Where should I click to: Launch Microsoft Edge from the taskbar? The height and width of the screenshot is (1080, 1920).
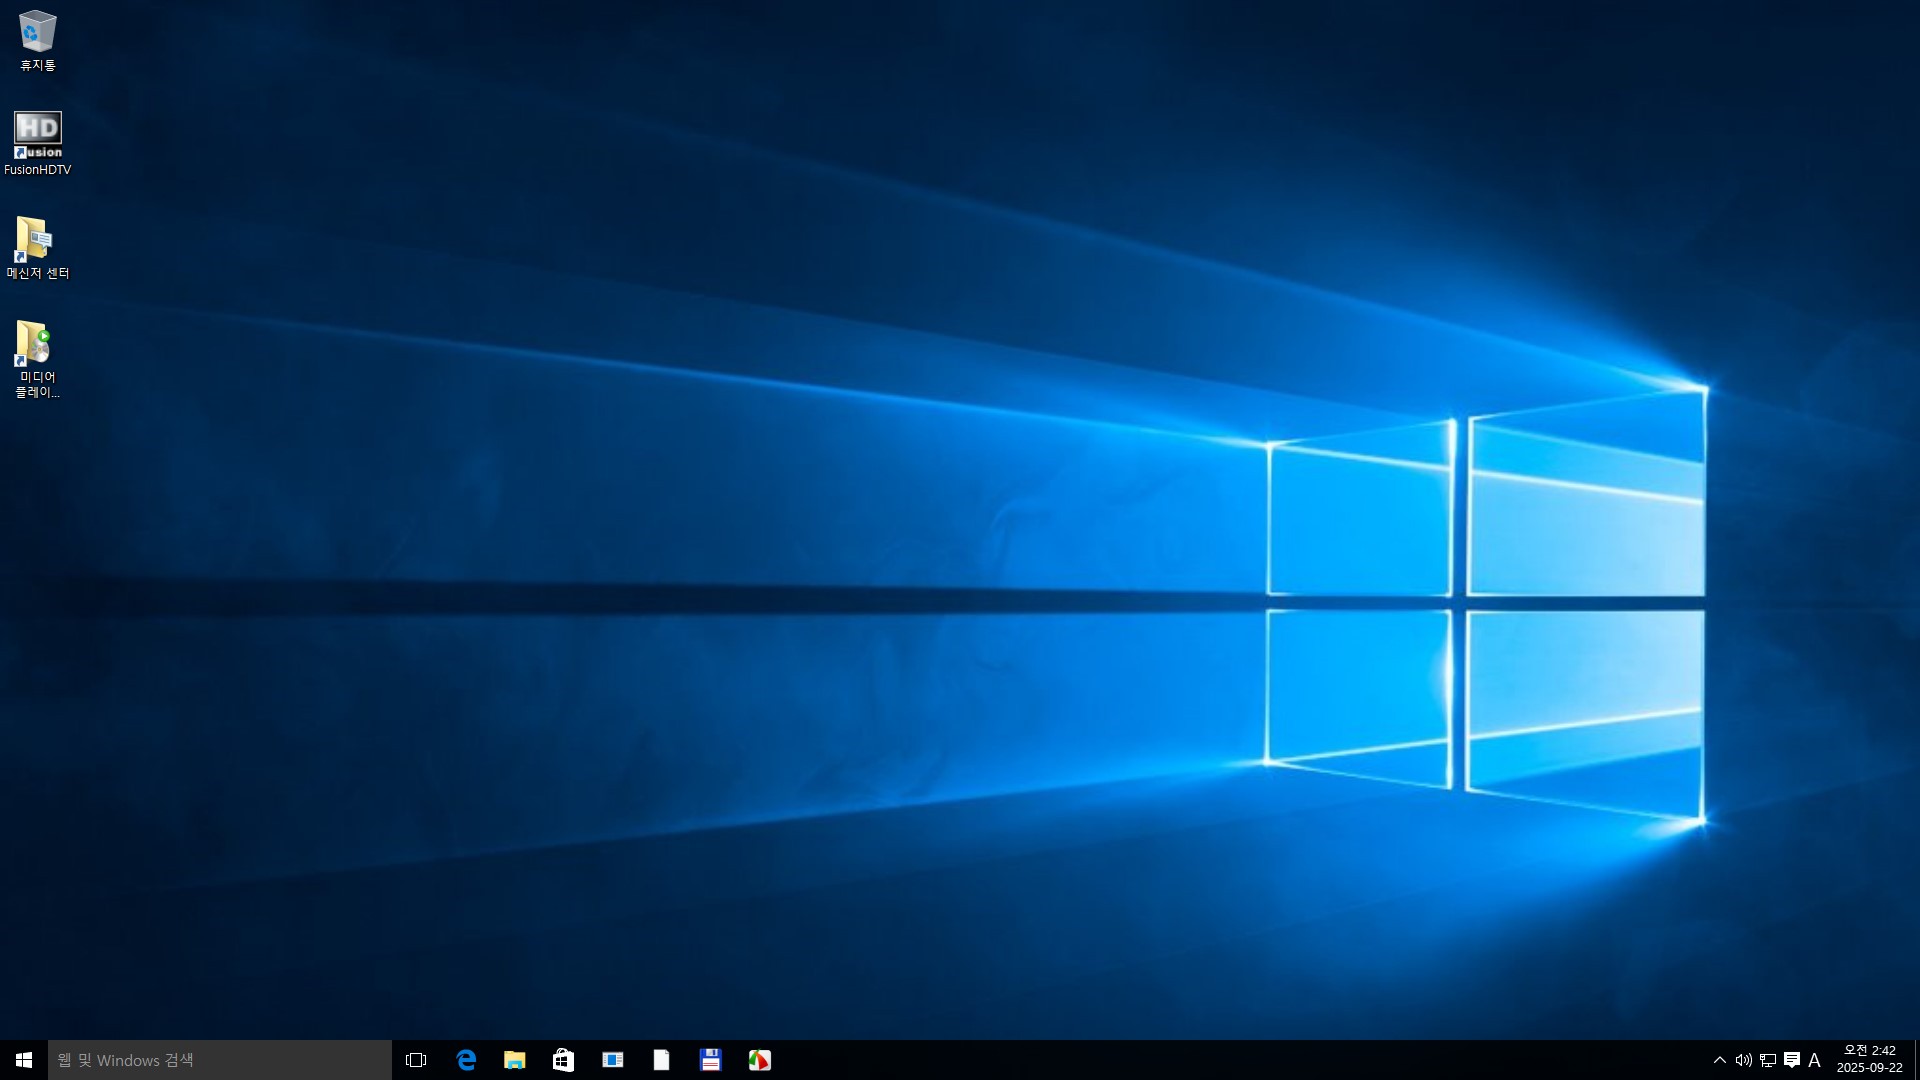(466, 1060)
